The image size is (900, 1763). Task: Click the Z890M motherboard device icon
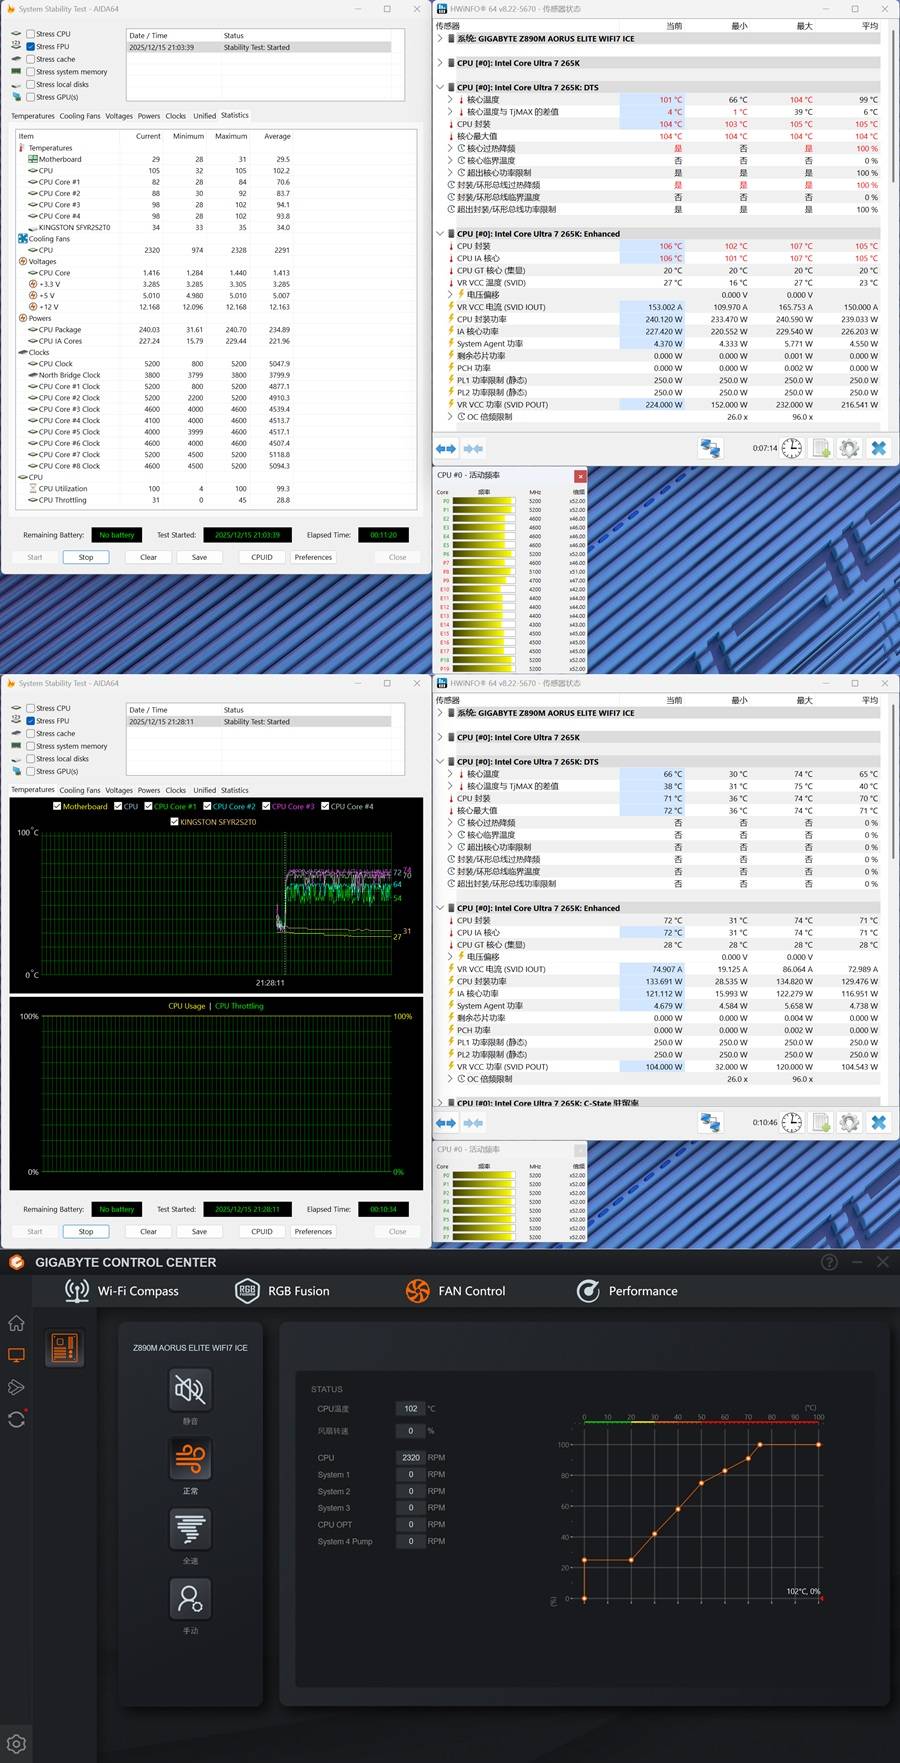tap(64, 1348)
